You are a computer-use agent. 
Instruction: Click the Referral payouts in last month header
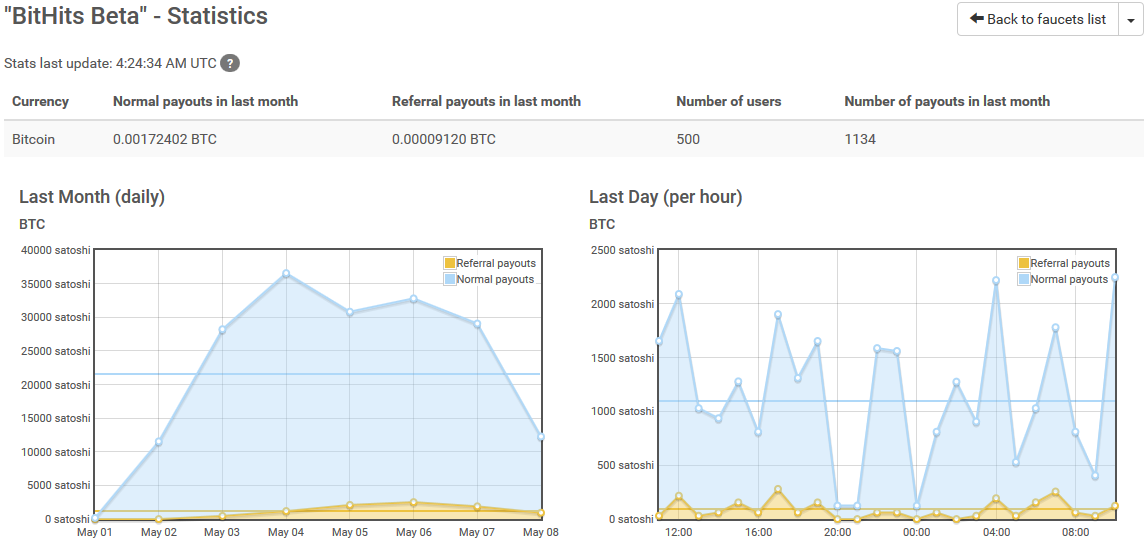[486, 102]
